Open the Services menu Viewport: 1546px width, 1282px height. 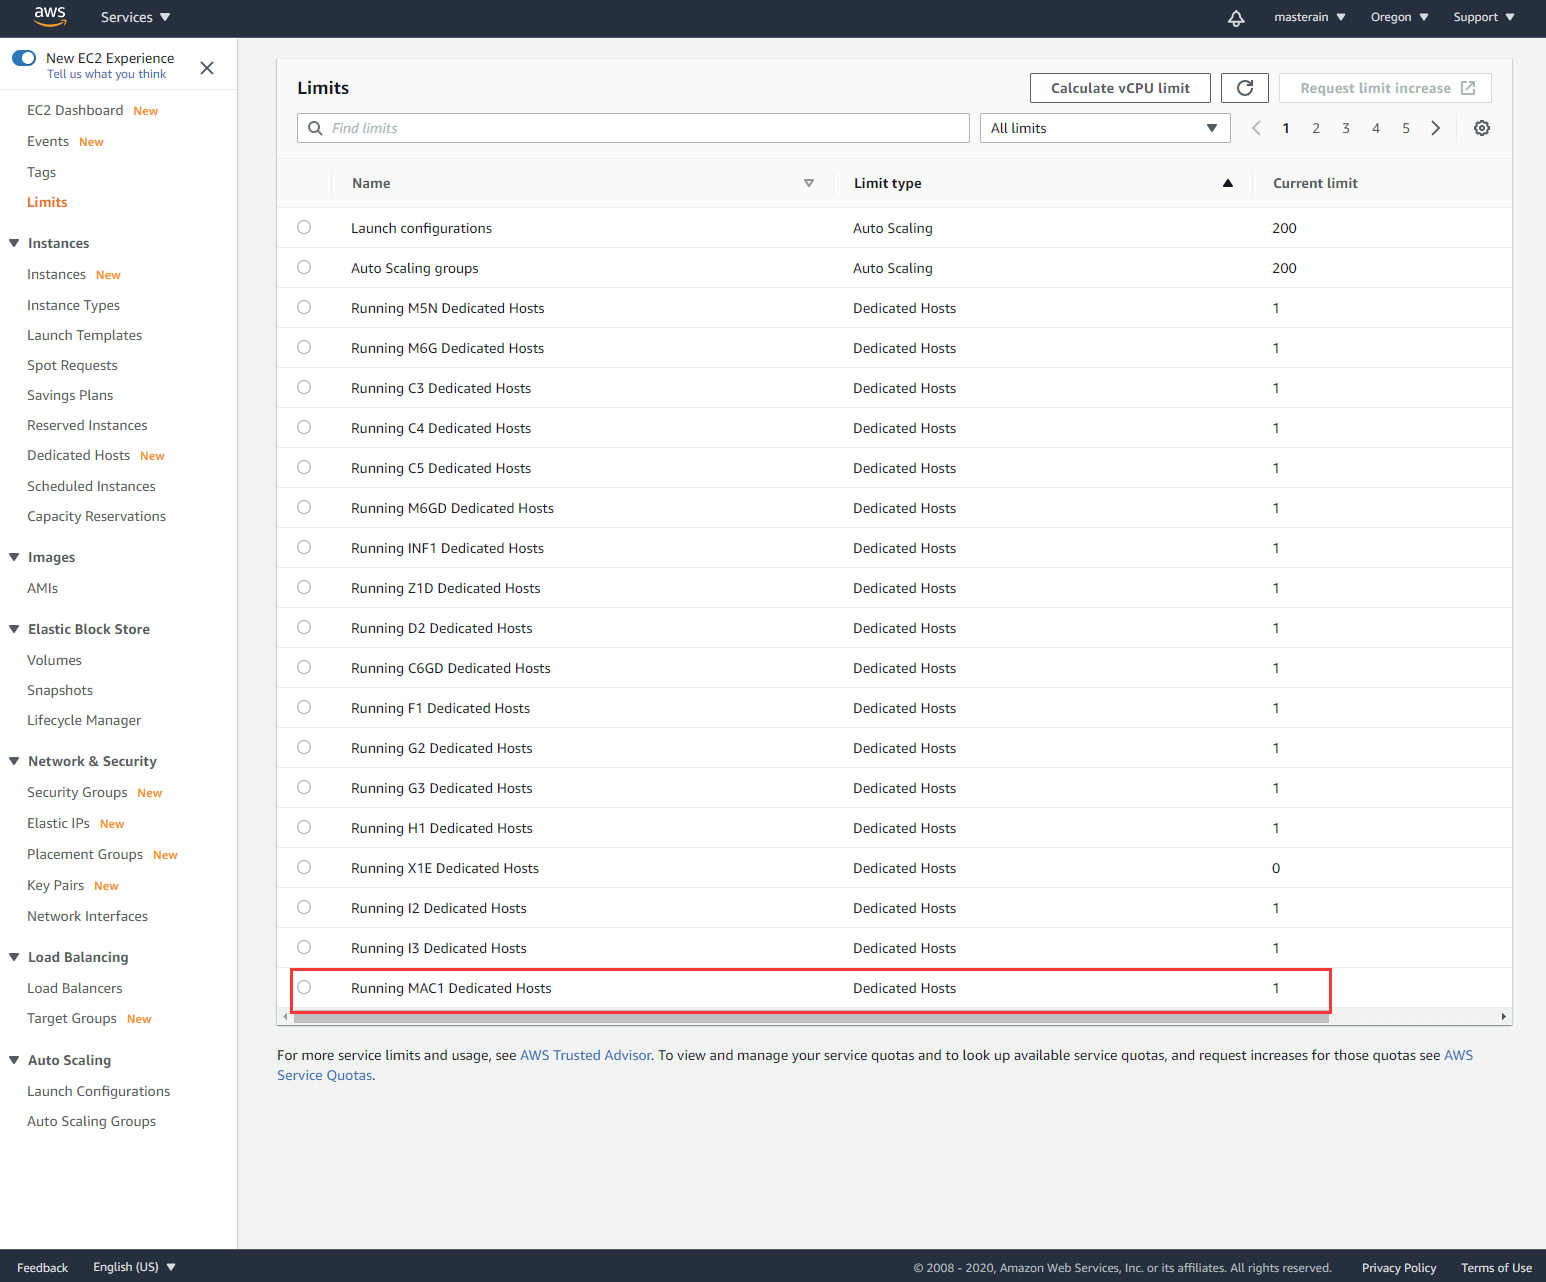coord(135,17)
